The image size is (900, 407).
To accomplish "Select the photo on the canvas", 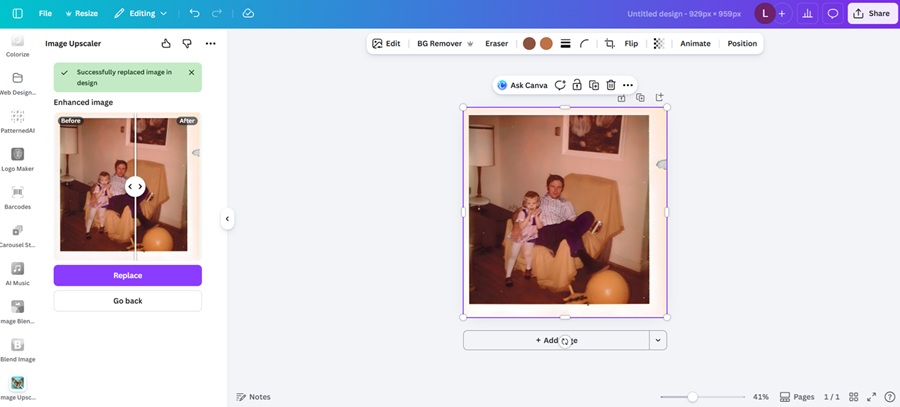I will [565, 212].
